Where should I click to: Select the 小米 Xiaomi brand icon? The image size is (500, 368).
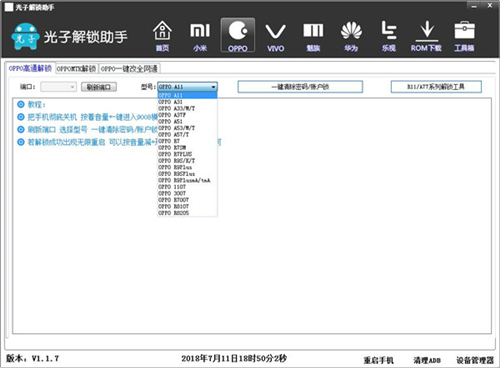click(x=200, y=36)
